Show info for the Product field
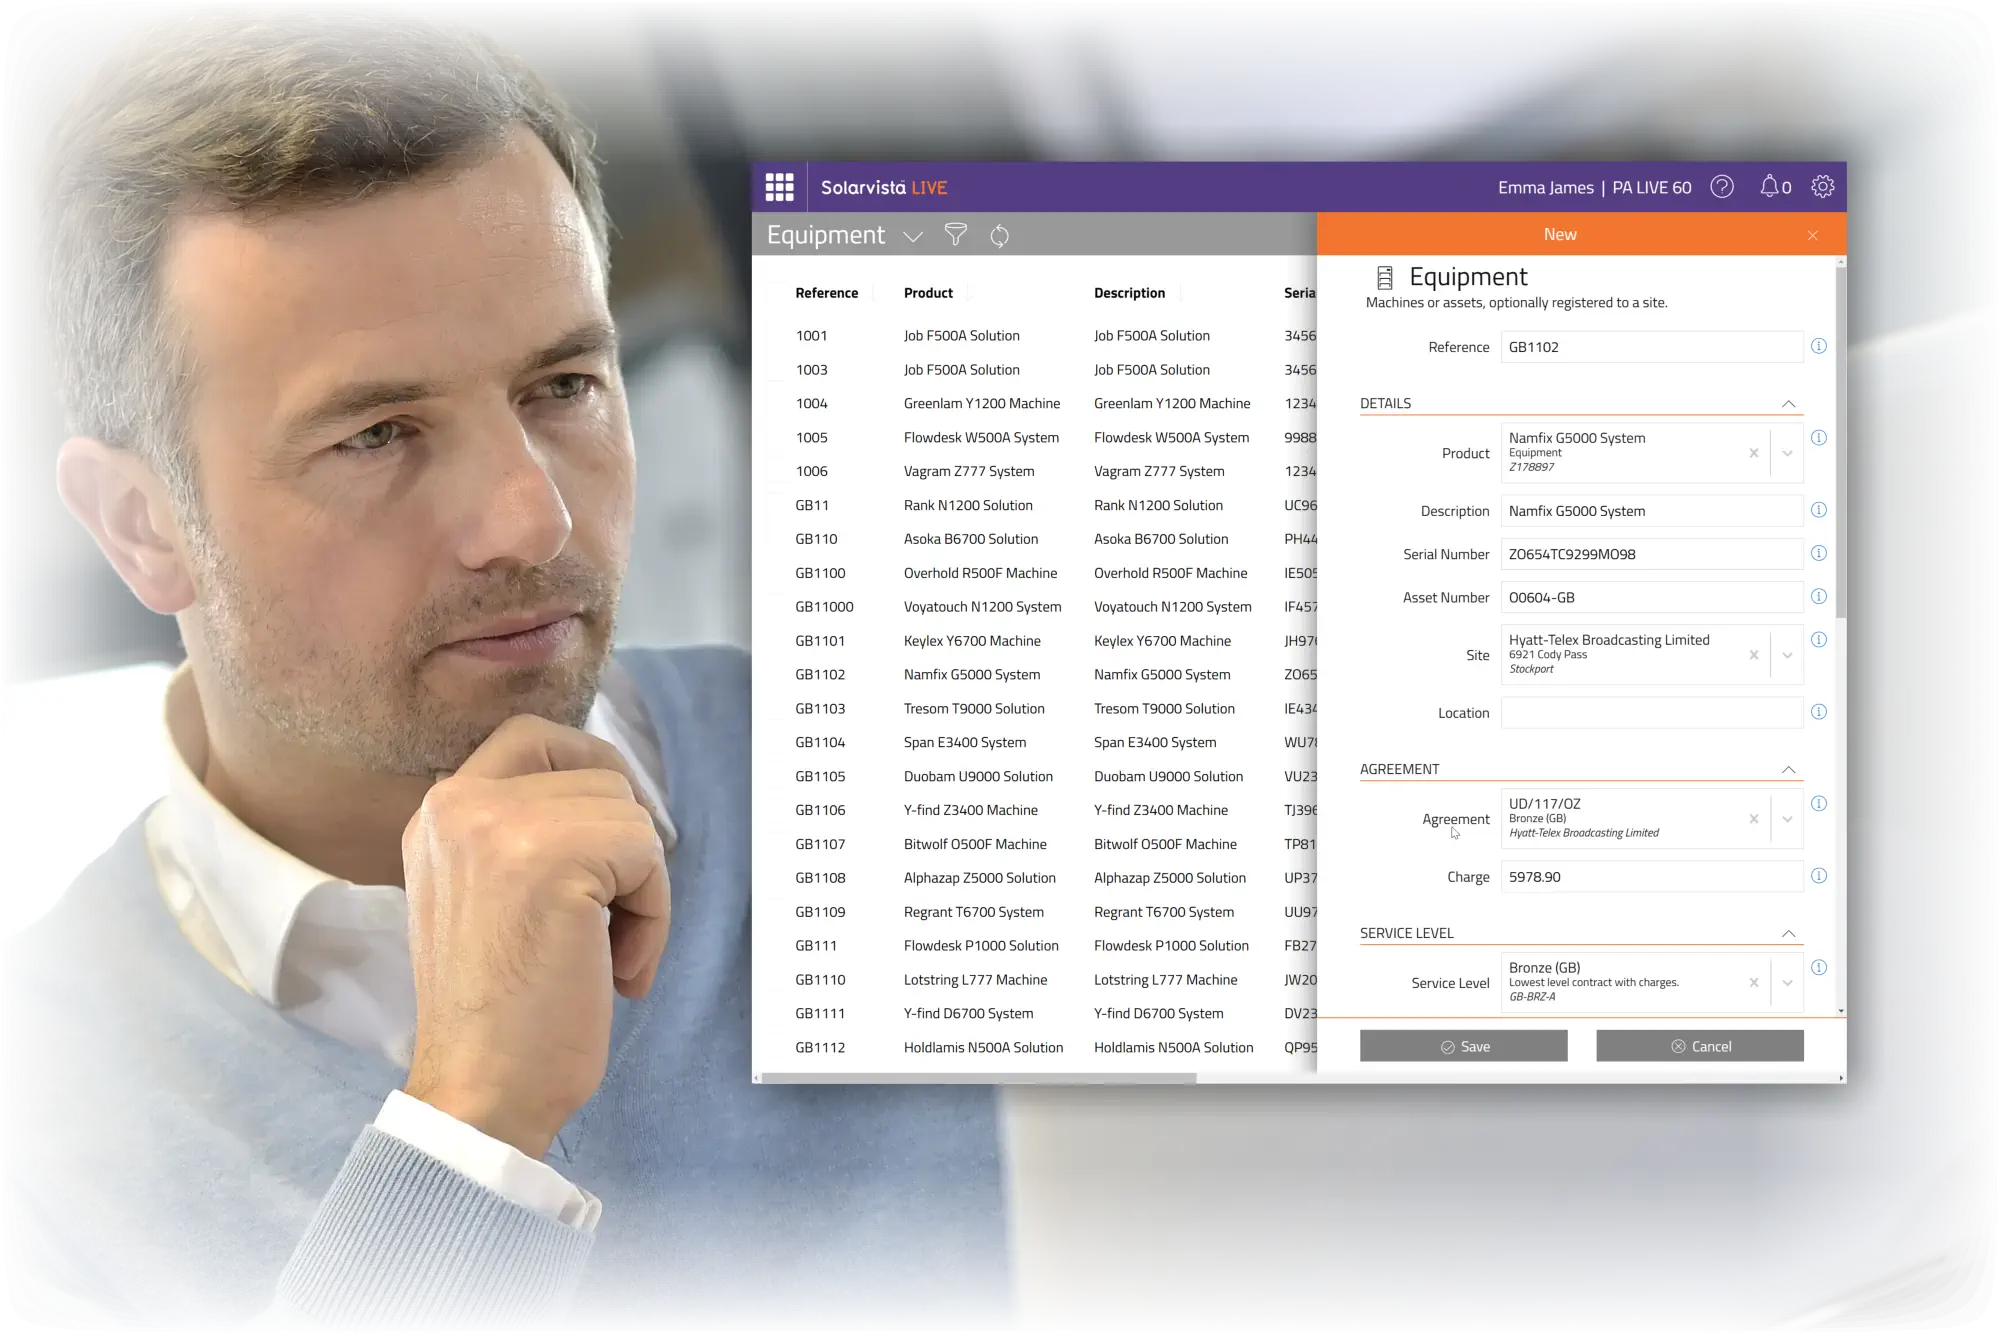This screenshot has width=2000, height=1334. coord(1819,438)
